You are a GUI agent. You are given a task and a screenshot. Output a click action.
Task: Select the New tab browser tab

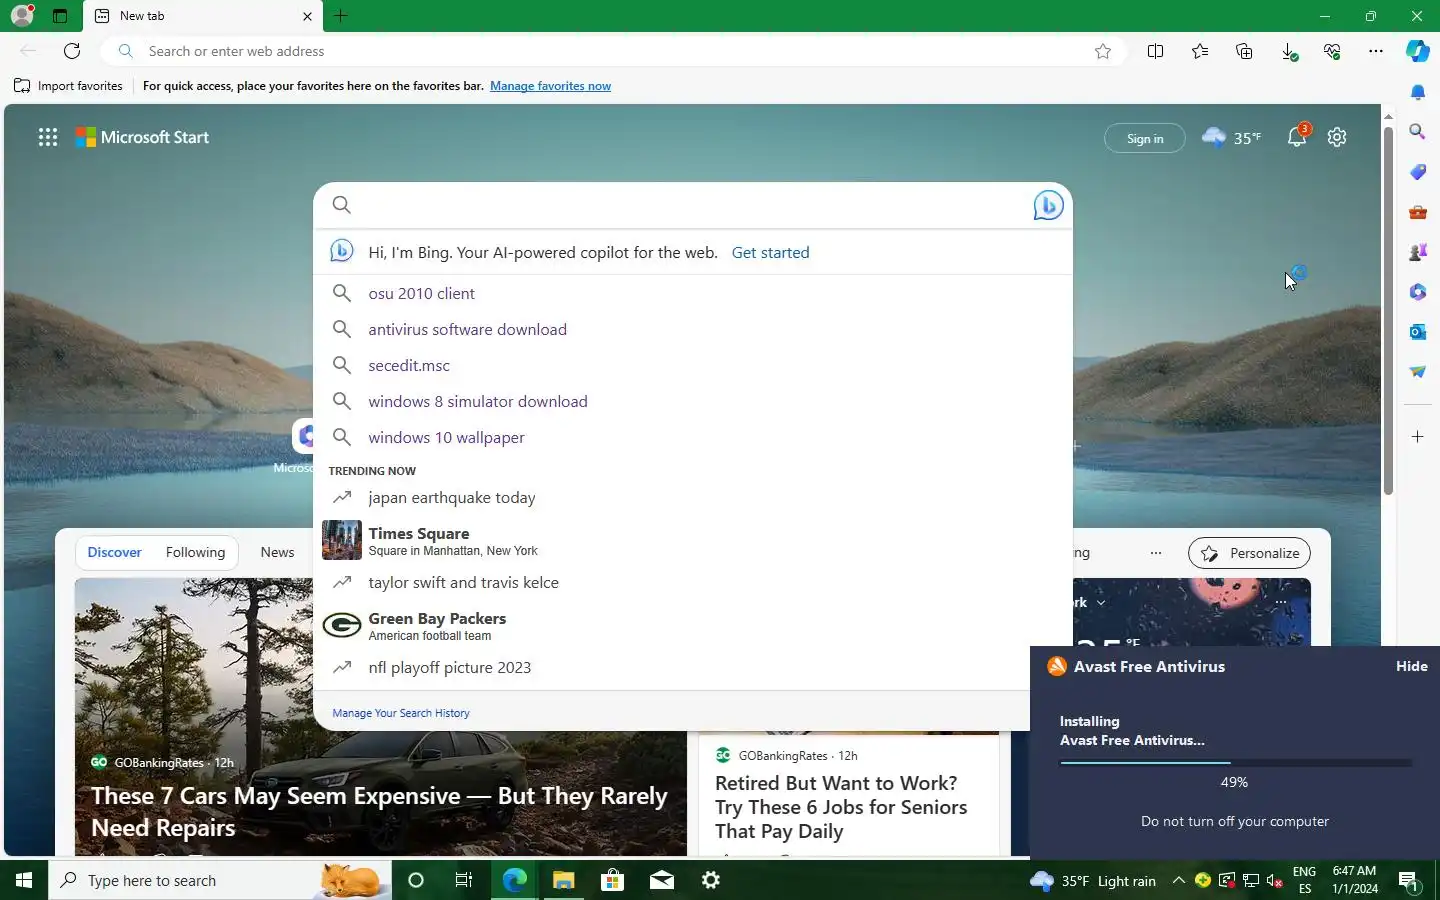(204, 16)
